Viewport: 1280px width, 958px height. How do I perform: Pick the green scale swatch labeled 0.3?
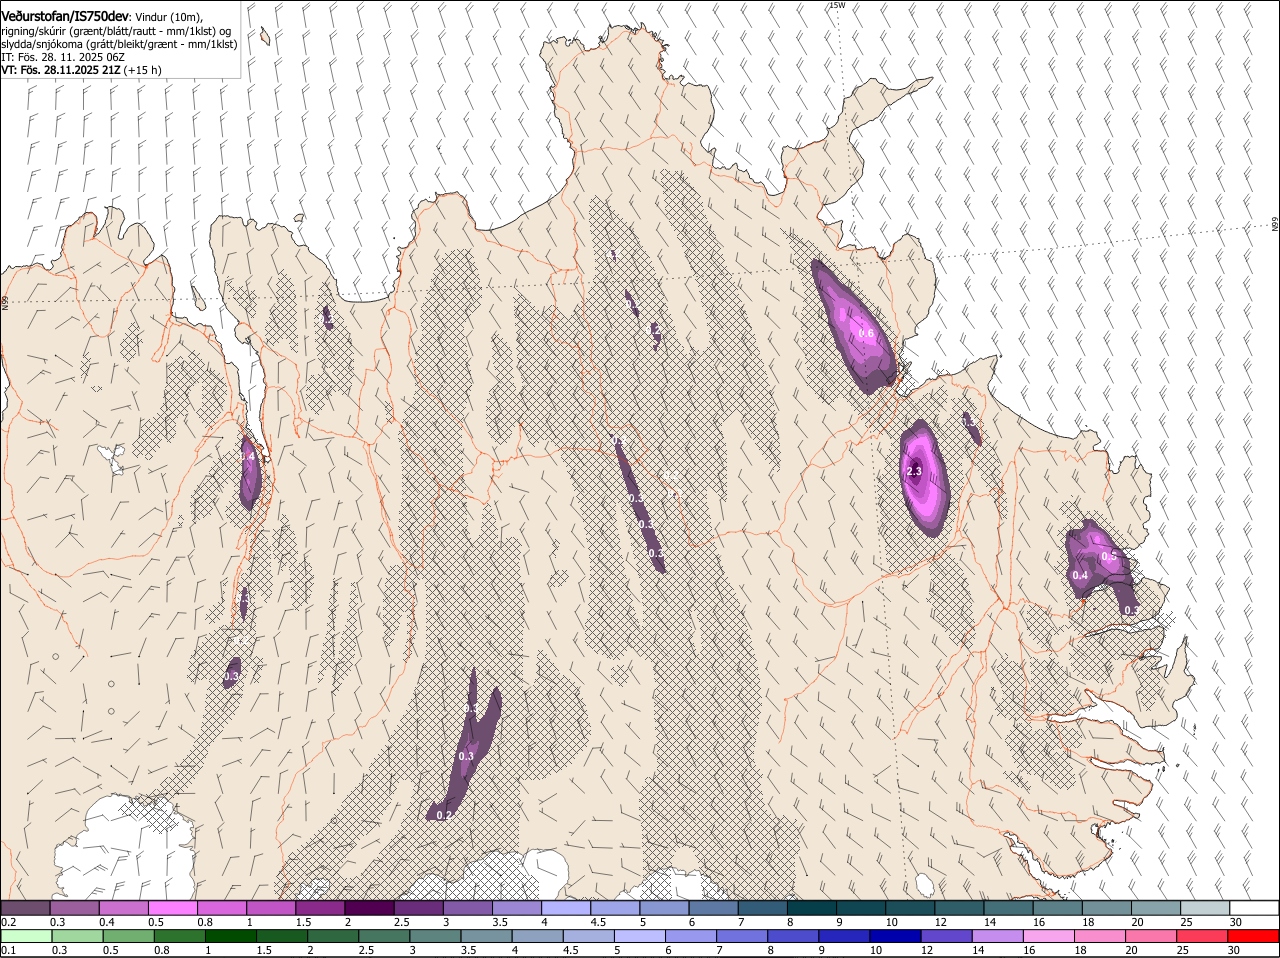tap(77, 936)
